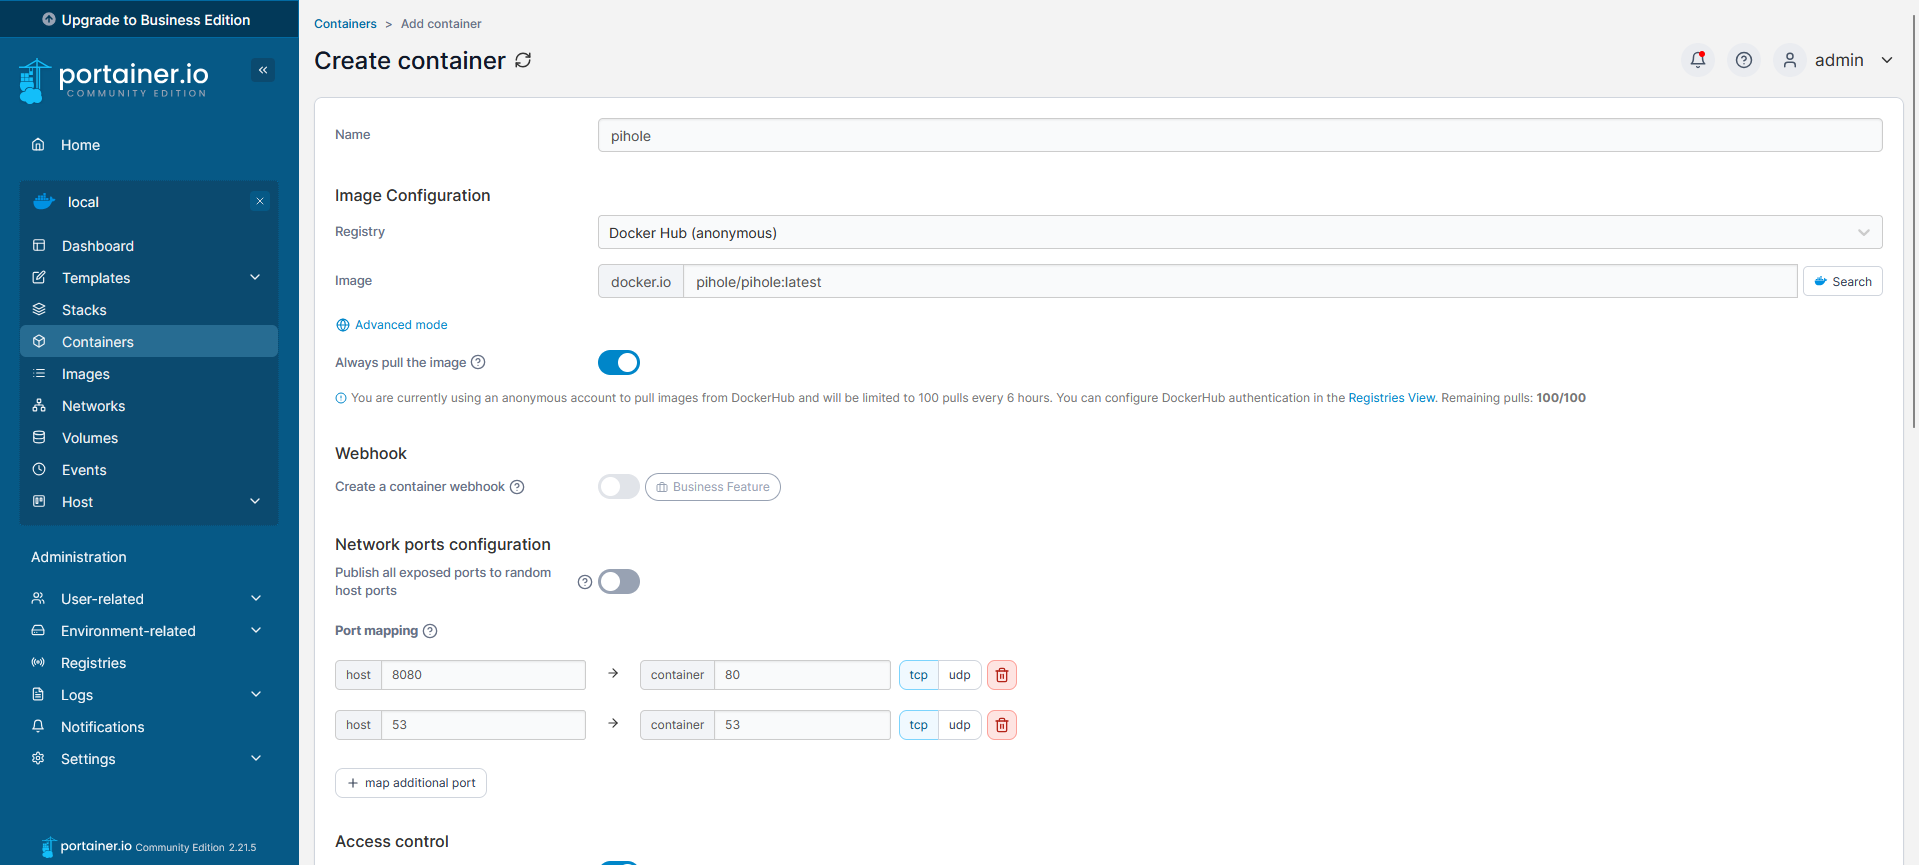Open the help question mark icon
This screenshot has width=1919, height=865.
click(1743, 60)
